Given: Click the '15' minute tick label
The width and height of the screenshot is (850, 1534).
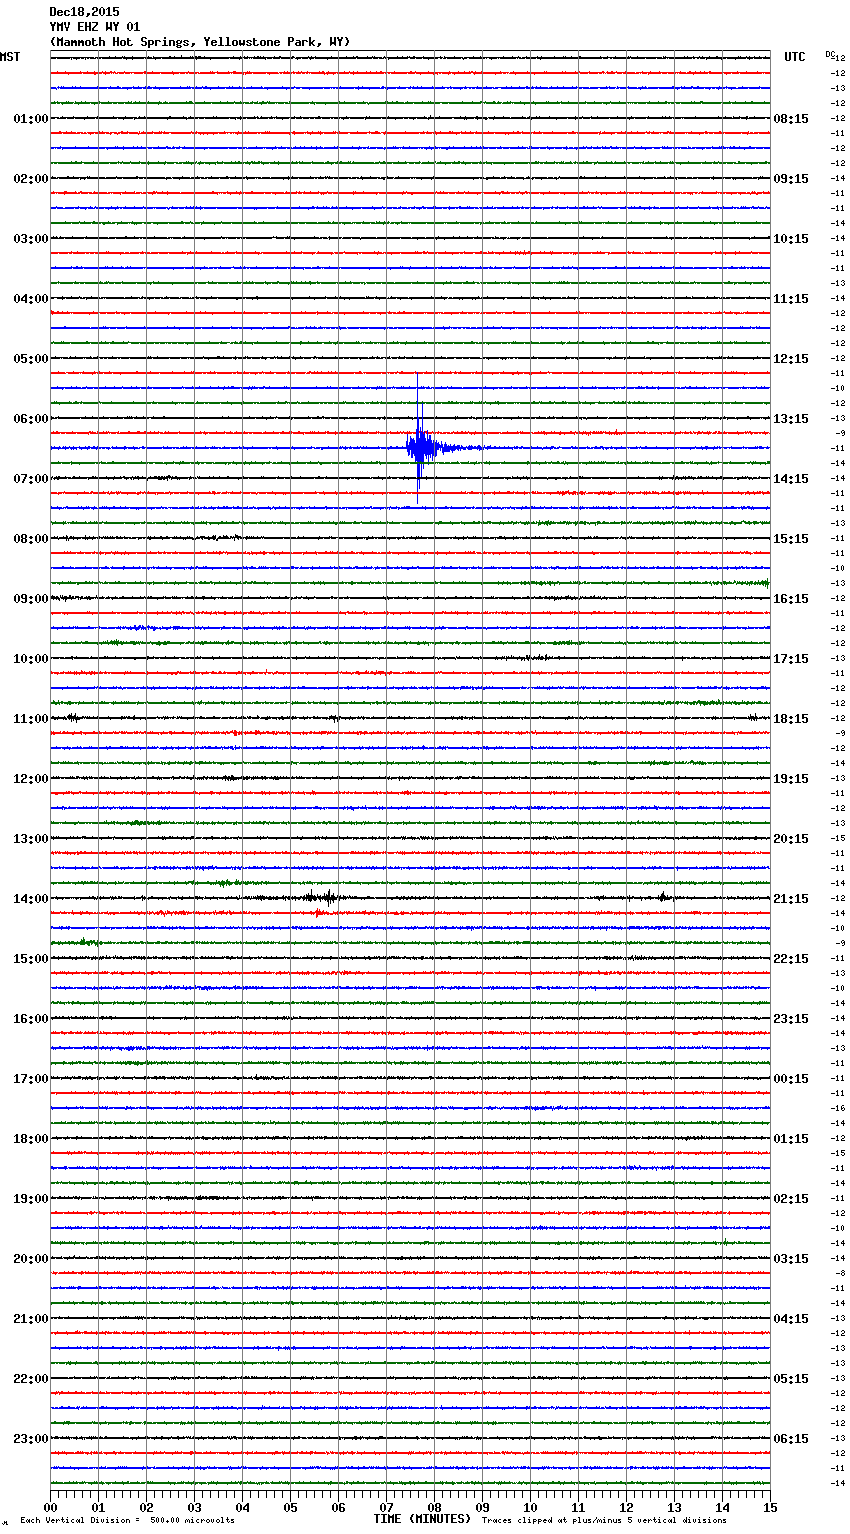Looking at the screenshot, I should [770, 1507].
